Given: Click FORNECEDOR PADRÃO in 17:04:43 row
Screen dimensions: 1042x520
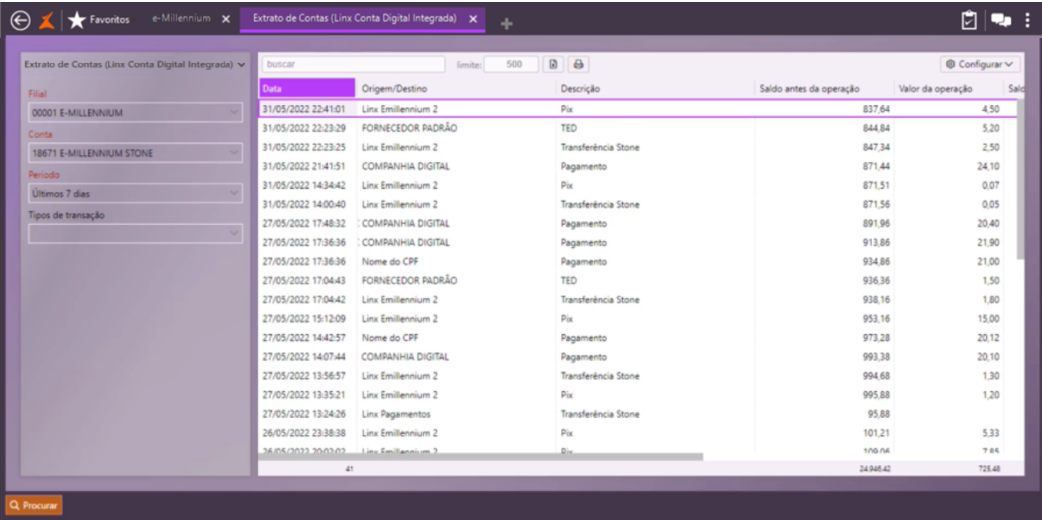Looking at the screenshot, I should point(409,281).
